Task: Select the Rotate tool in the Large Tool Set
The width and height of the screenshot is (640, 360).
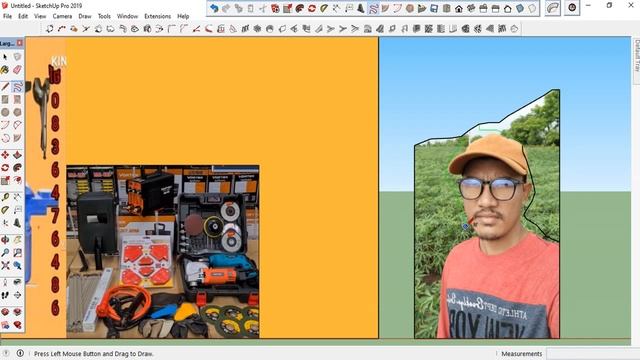Action: 5,168
